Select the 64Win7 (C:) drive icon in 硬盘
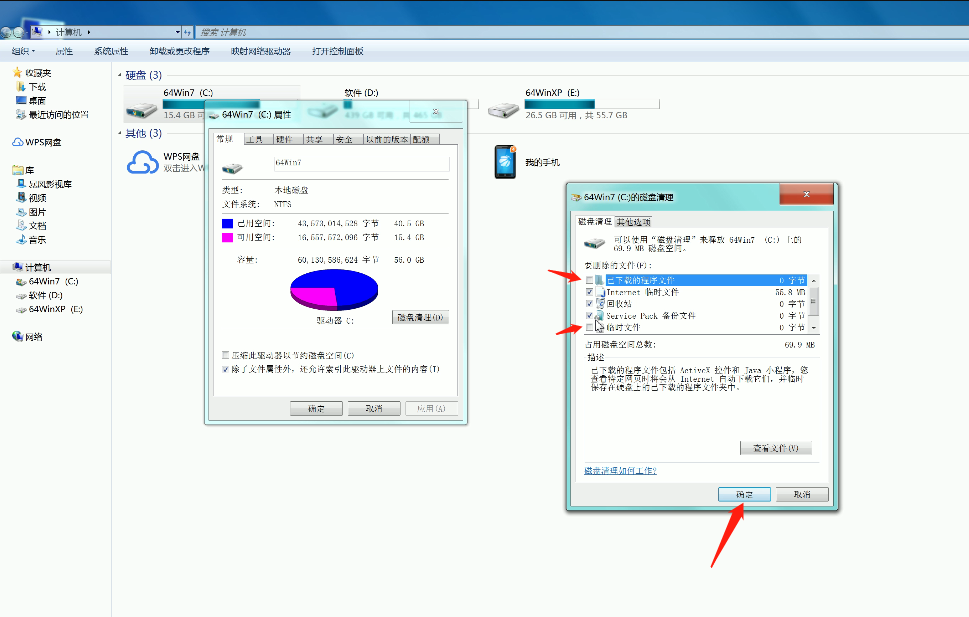This screenshot has height=617, width=969. 142,111
